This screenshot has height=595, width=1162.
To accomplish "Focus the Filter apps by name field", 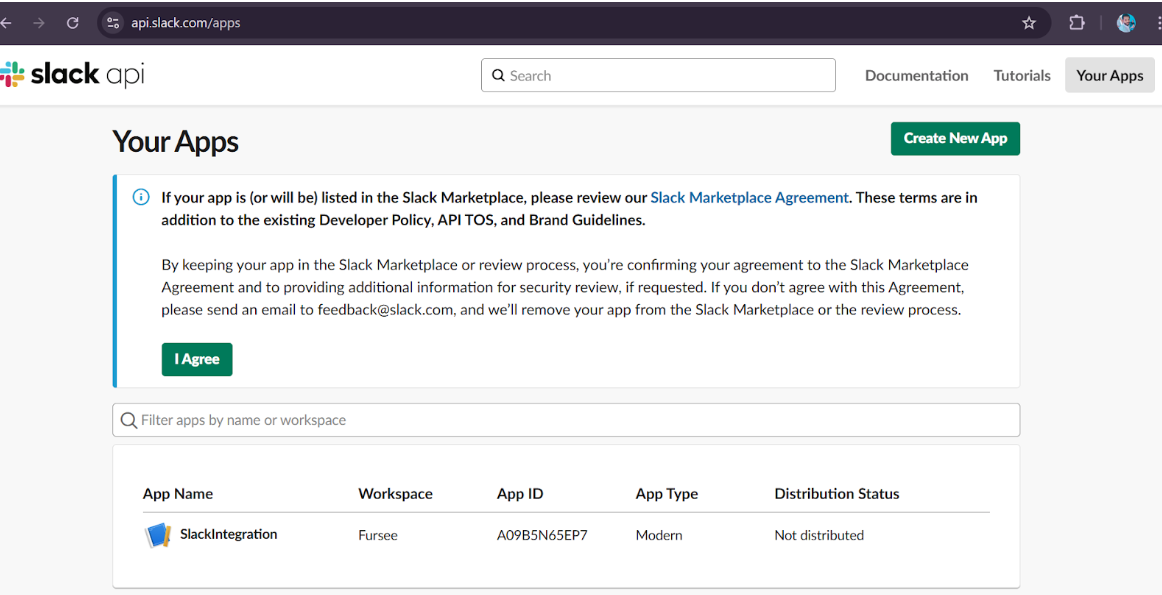I will [x=566, y=420].
